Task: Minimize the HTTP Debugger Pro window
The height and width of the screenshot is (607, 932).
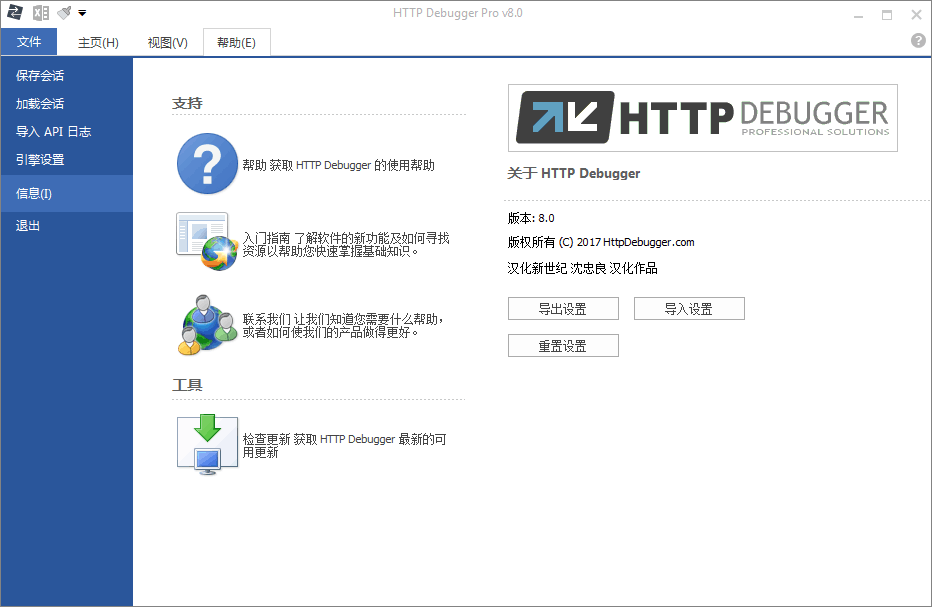Action: [x=858, y=15]
